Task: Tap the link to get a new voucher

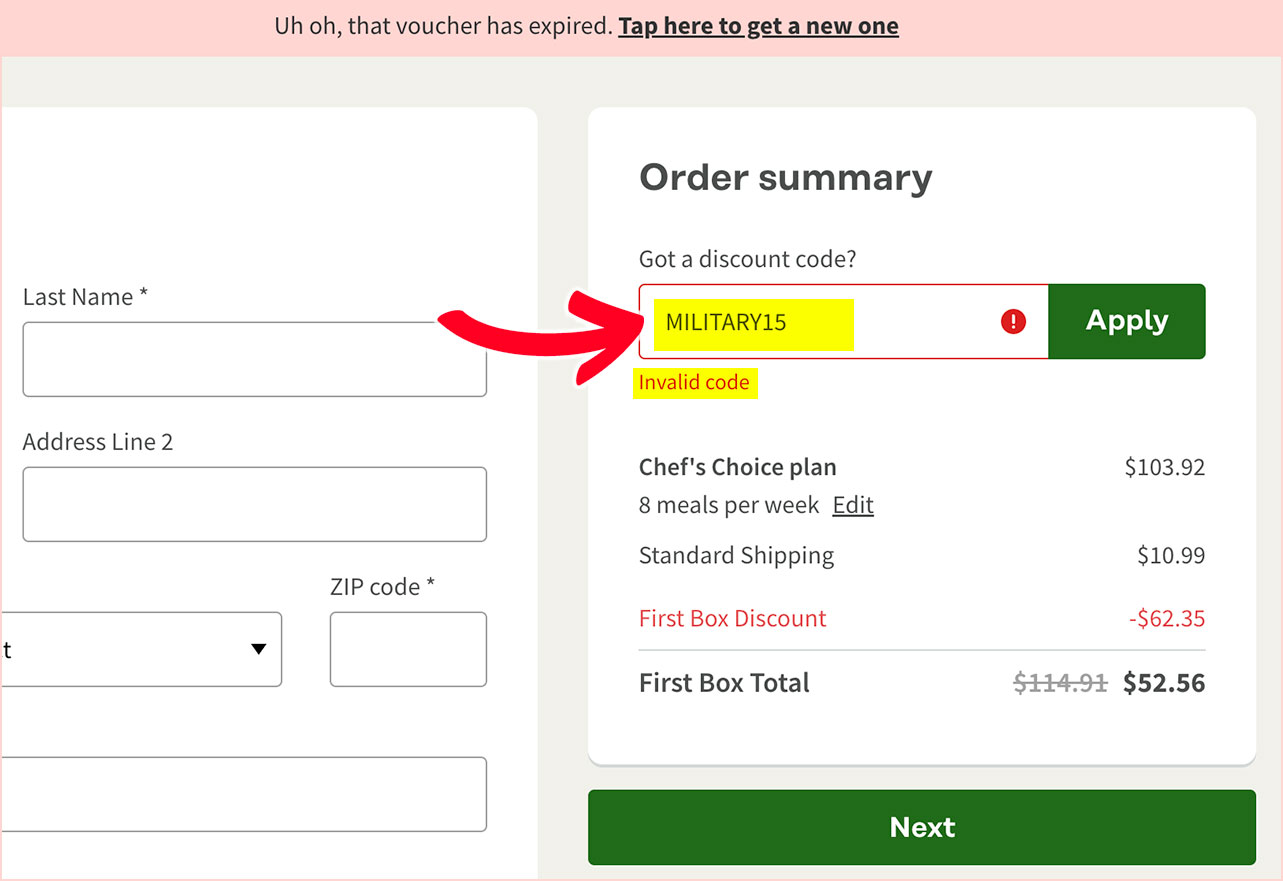Action: click(758, 26)
